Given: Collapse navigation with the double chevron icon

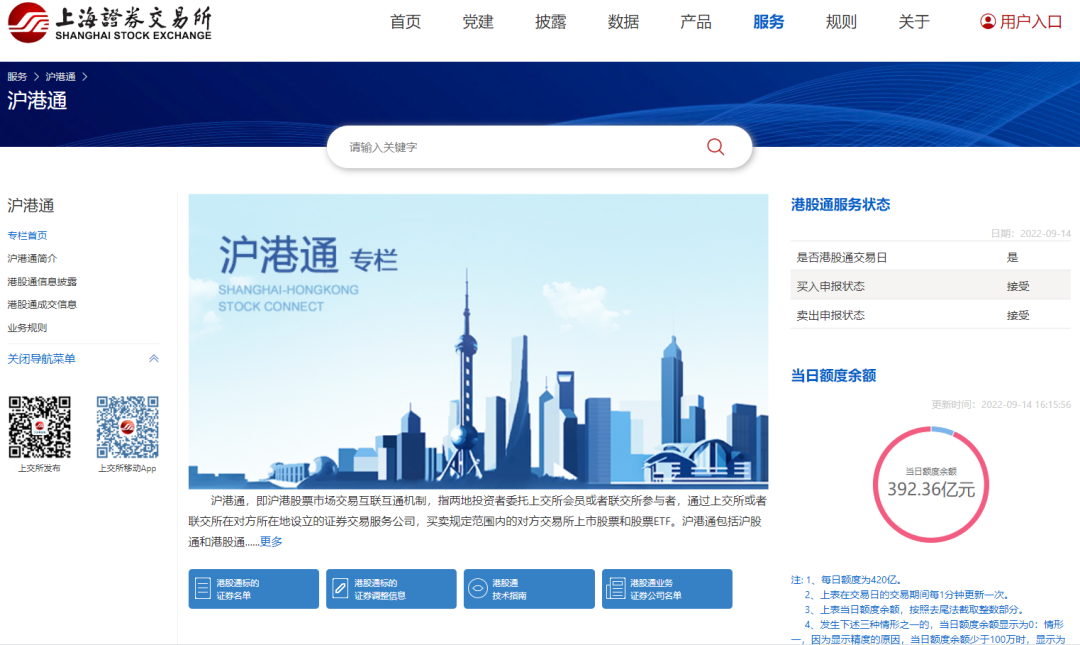Looking at the screenshot, I should tap(154, 358).
